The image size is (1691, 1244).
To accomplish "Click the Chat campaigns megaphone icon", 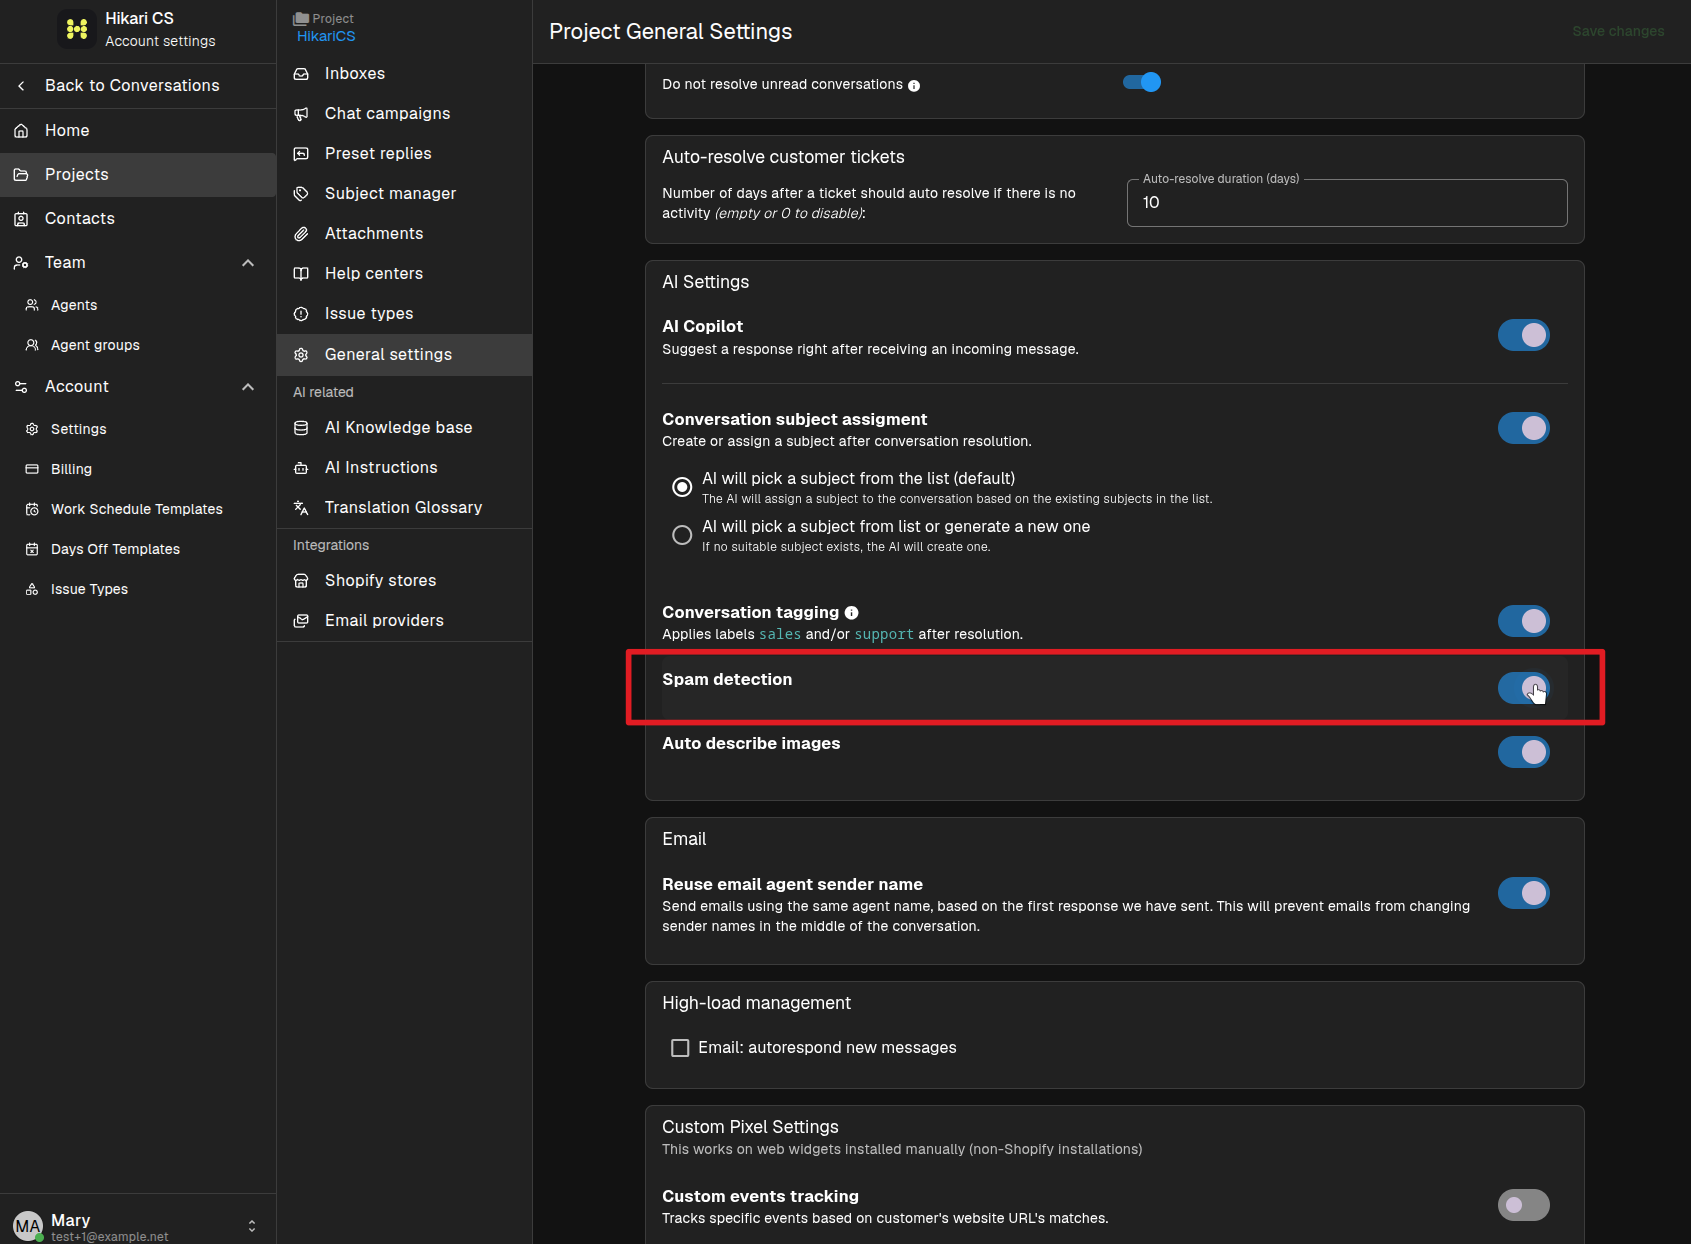I will [x=301, y=114].
